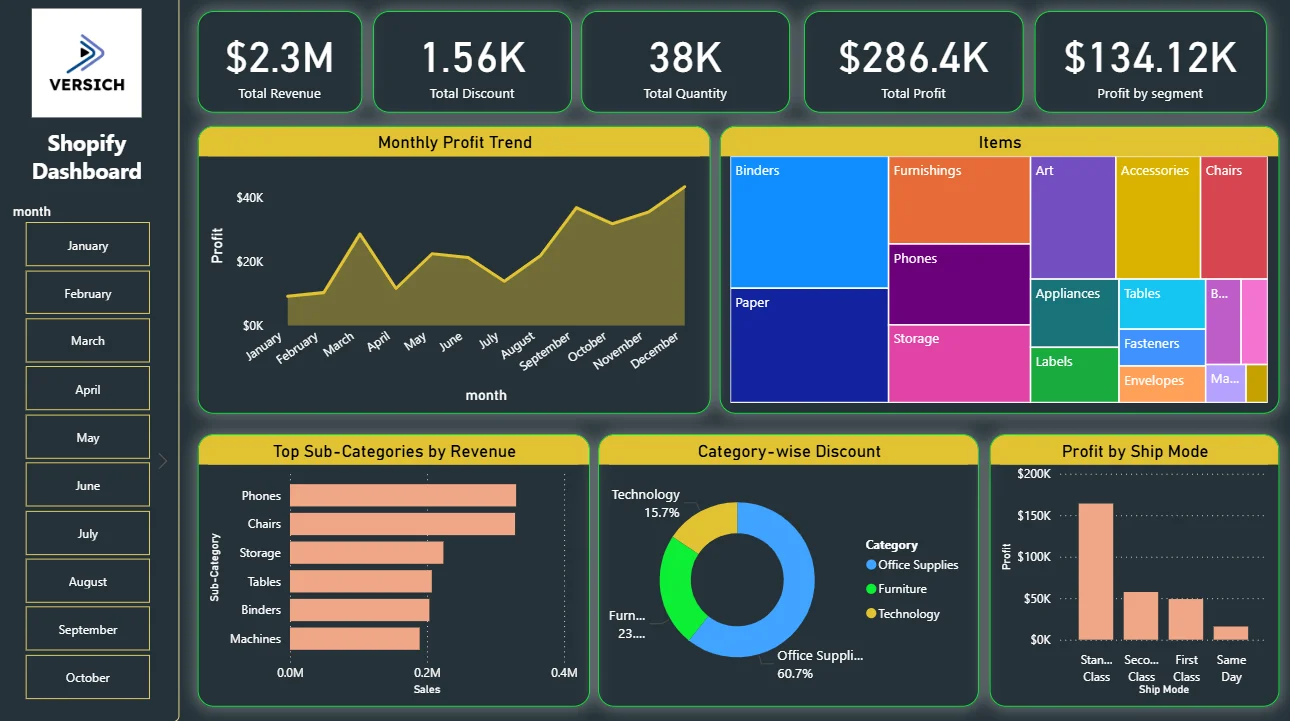Click the Versich logo image
The height and width of the screenshot is (721, 1290).
coord(87,63)
